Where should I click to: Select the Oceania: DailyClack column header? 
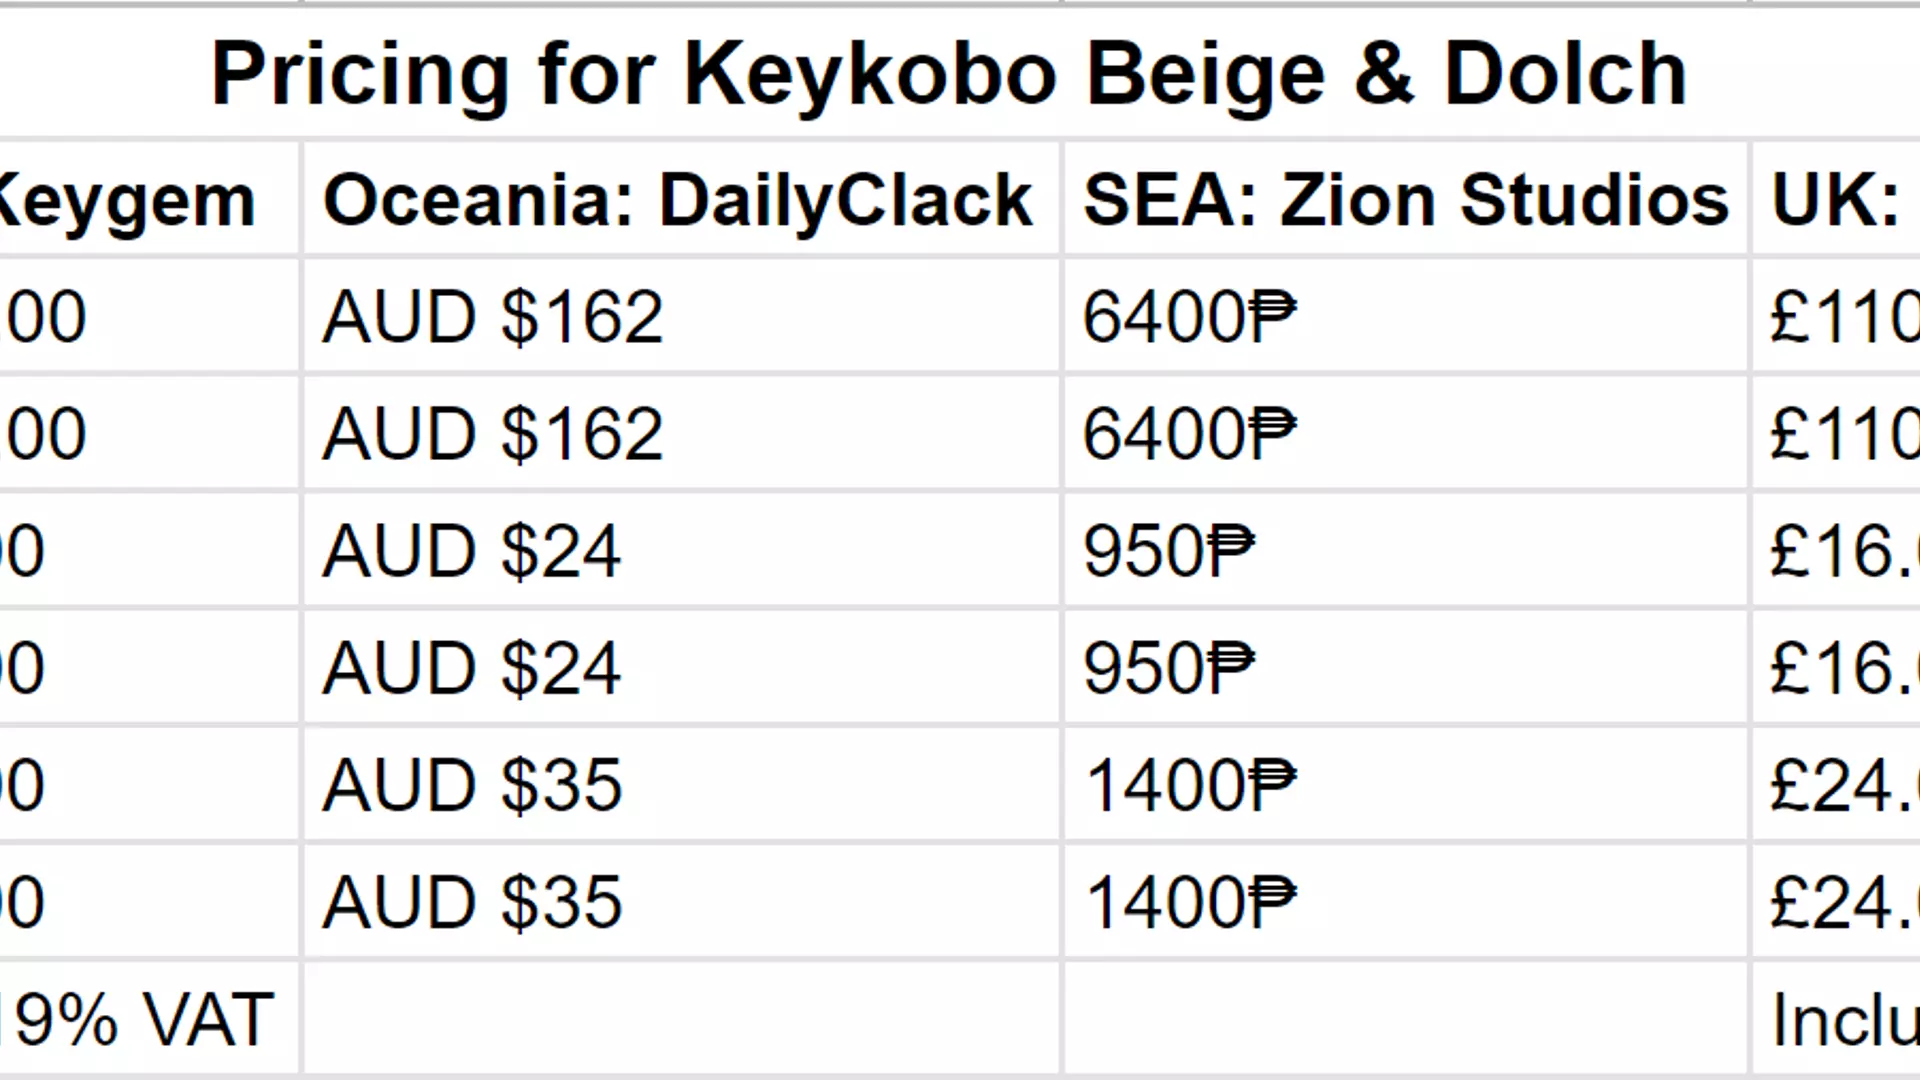pyautogui.click(x=677, y=200)
